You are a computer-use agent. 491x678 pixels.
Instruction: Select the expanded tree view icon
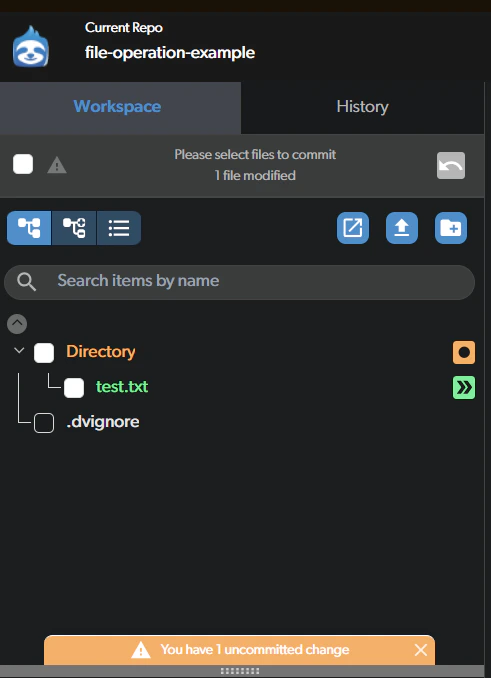coord(74,228)
